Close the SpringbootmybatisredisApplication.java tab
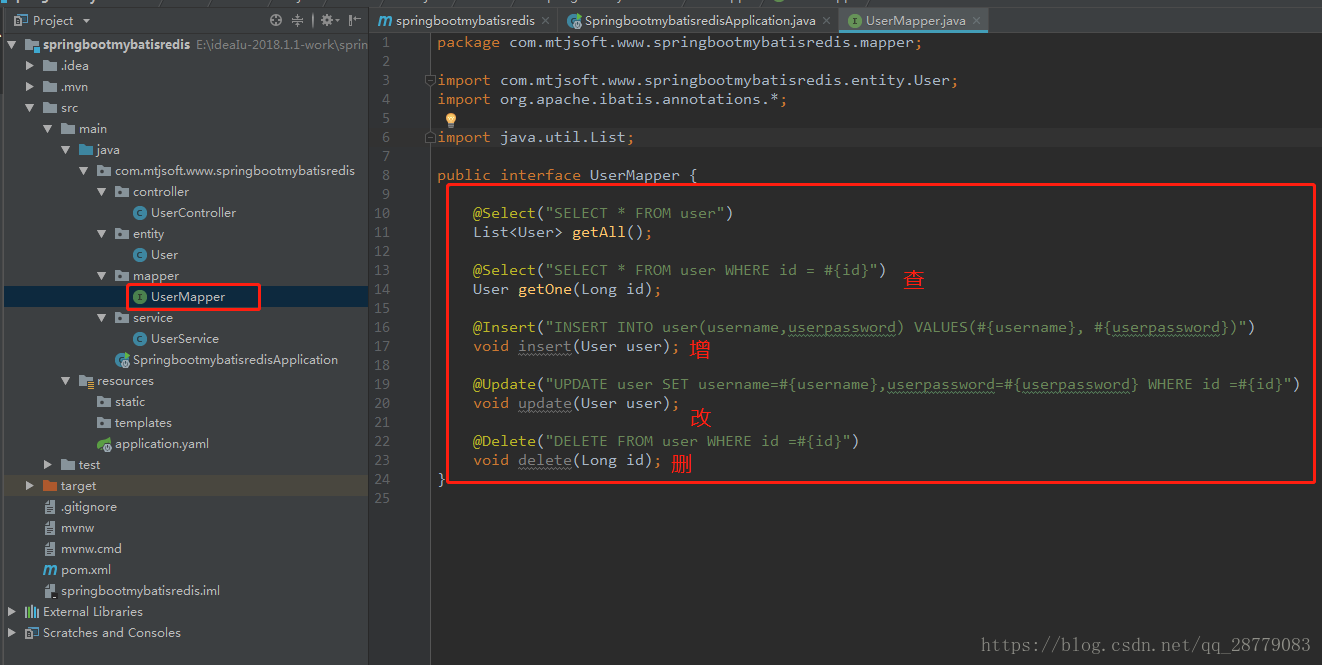 (826, 20)
